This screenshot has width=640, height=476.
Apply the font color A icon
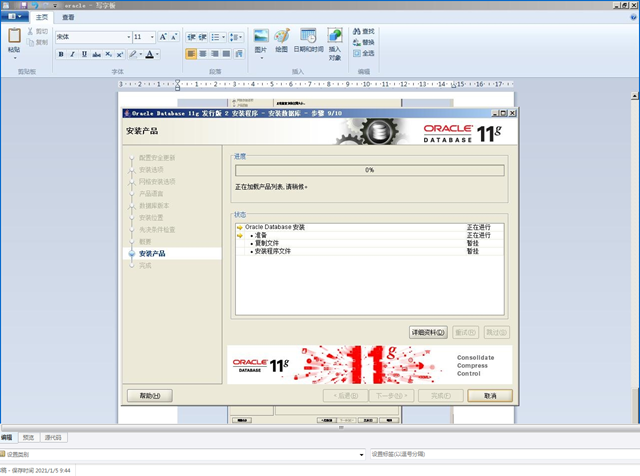[x=149, y=54]
